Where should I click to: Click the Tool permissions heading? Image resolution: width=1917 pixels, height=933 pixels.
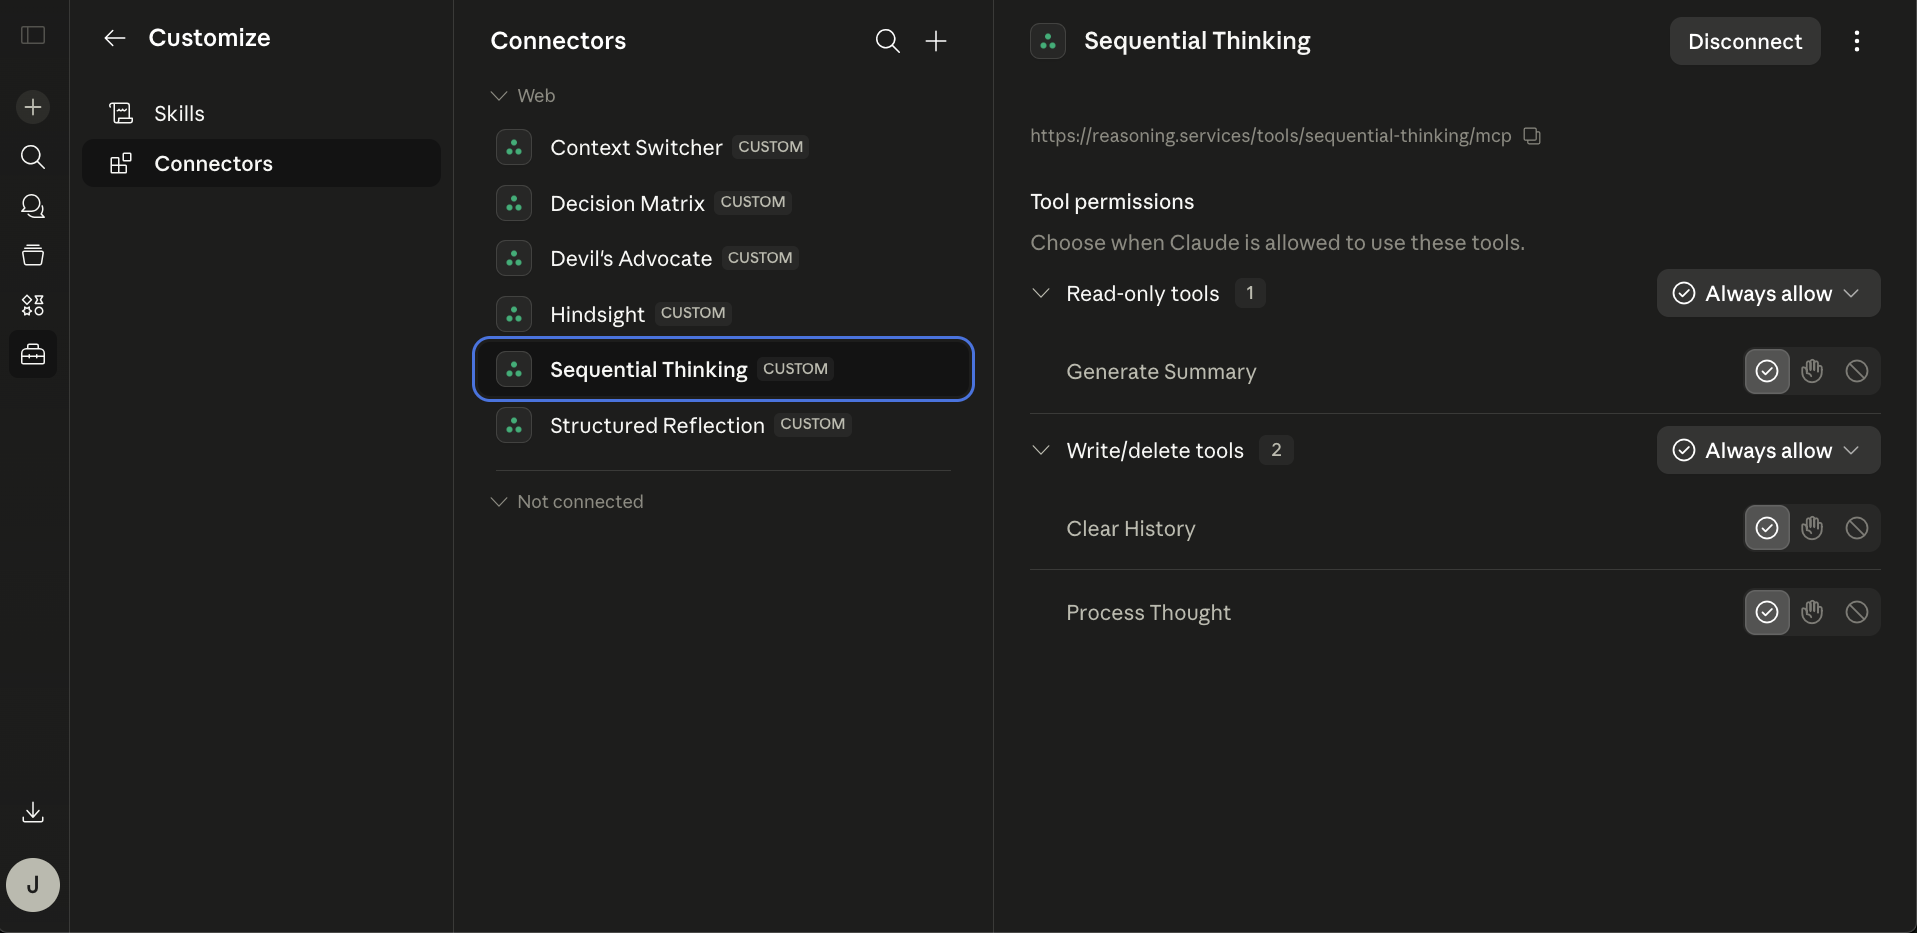click(1112, 202)
